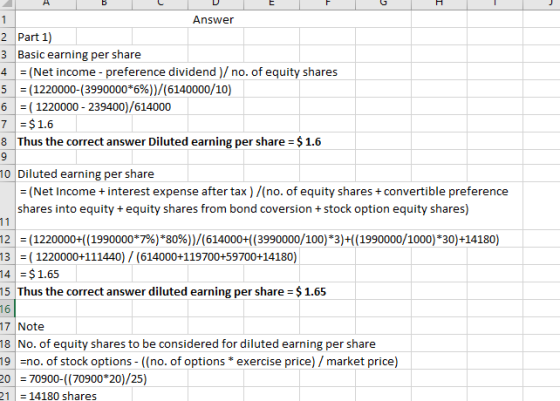Screen dimensions: 560x401
Task: Select row header 9
Action: [x=8, y=157]
